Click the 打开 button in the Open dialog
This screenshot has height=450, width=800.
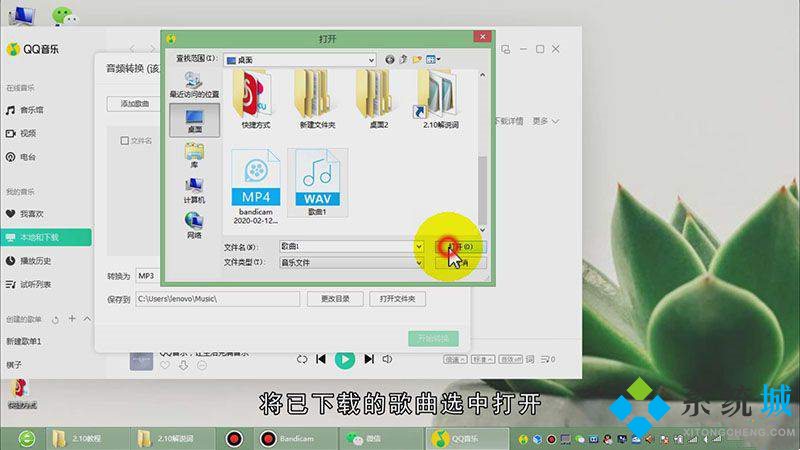click(461, 247)
